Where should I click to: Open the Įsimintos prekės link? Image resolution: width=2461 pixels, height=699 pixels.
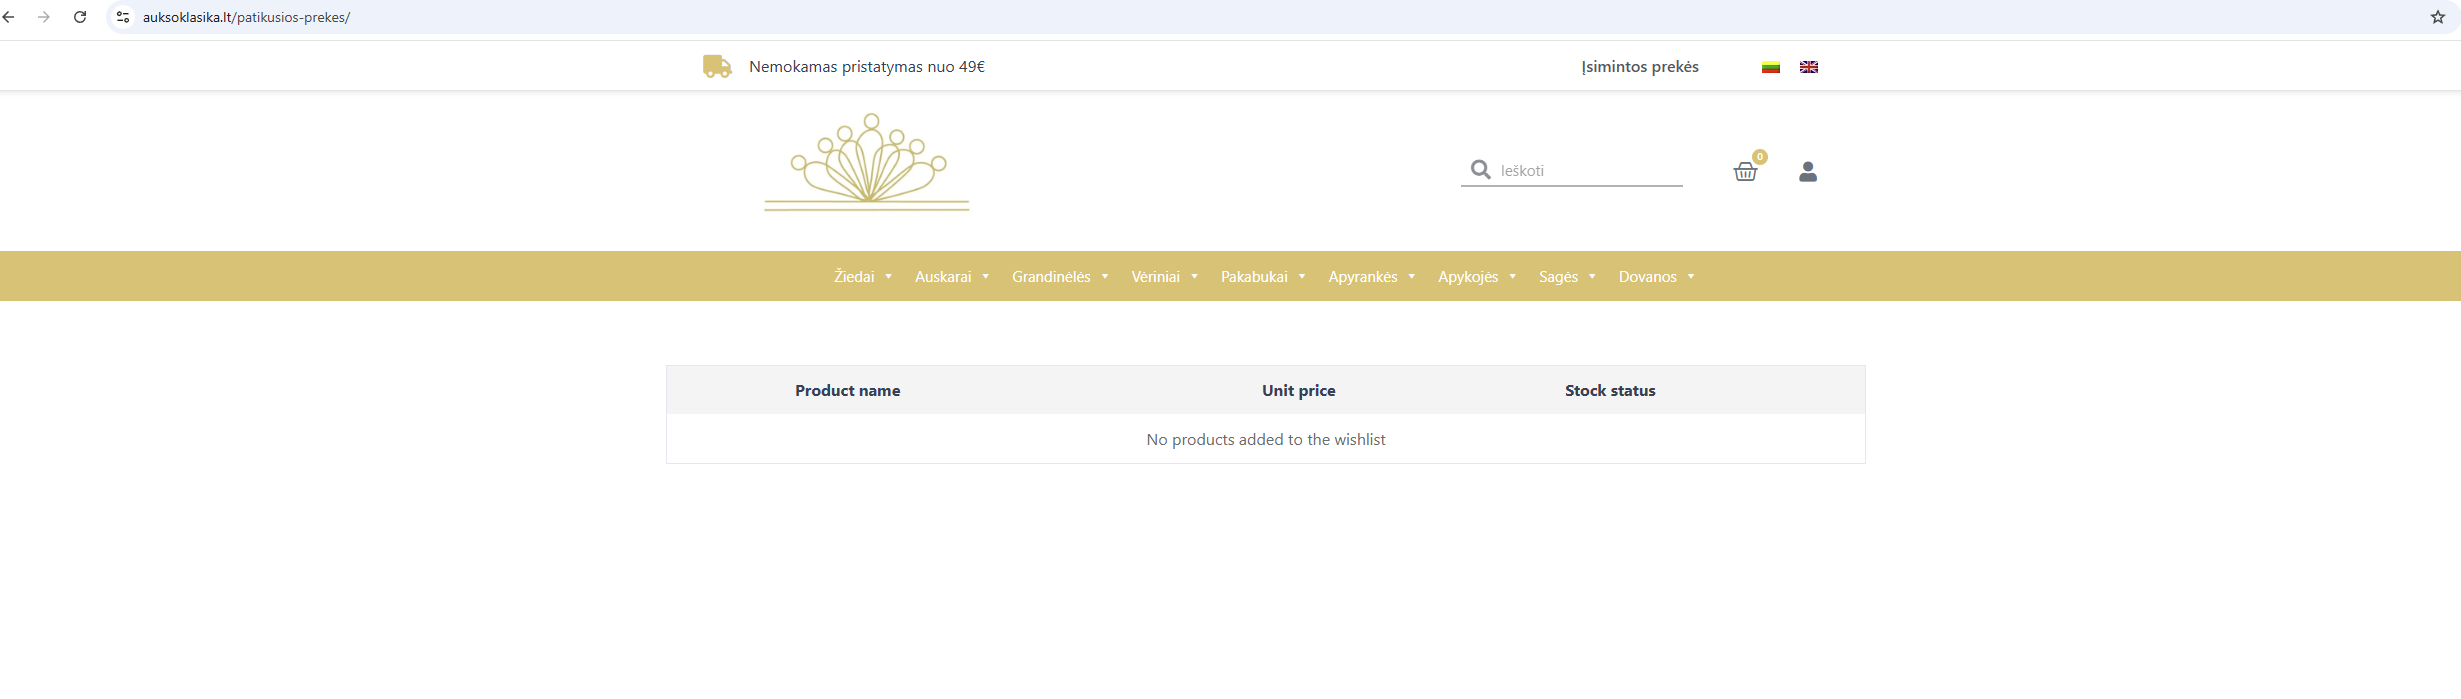pos(1639,67)
